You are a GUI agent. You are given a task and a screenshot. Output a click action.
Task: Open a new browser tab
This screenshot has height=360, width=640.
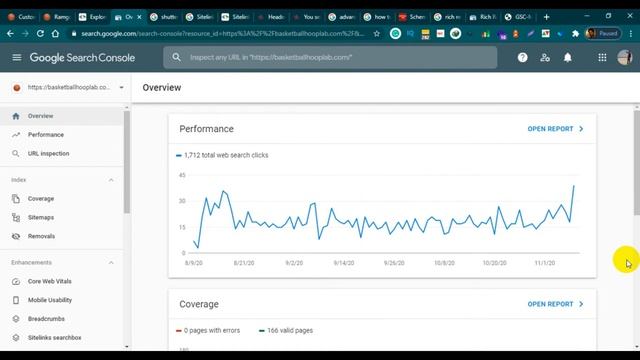click(546, 17)
